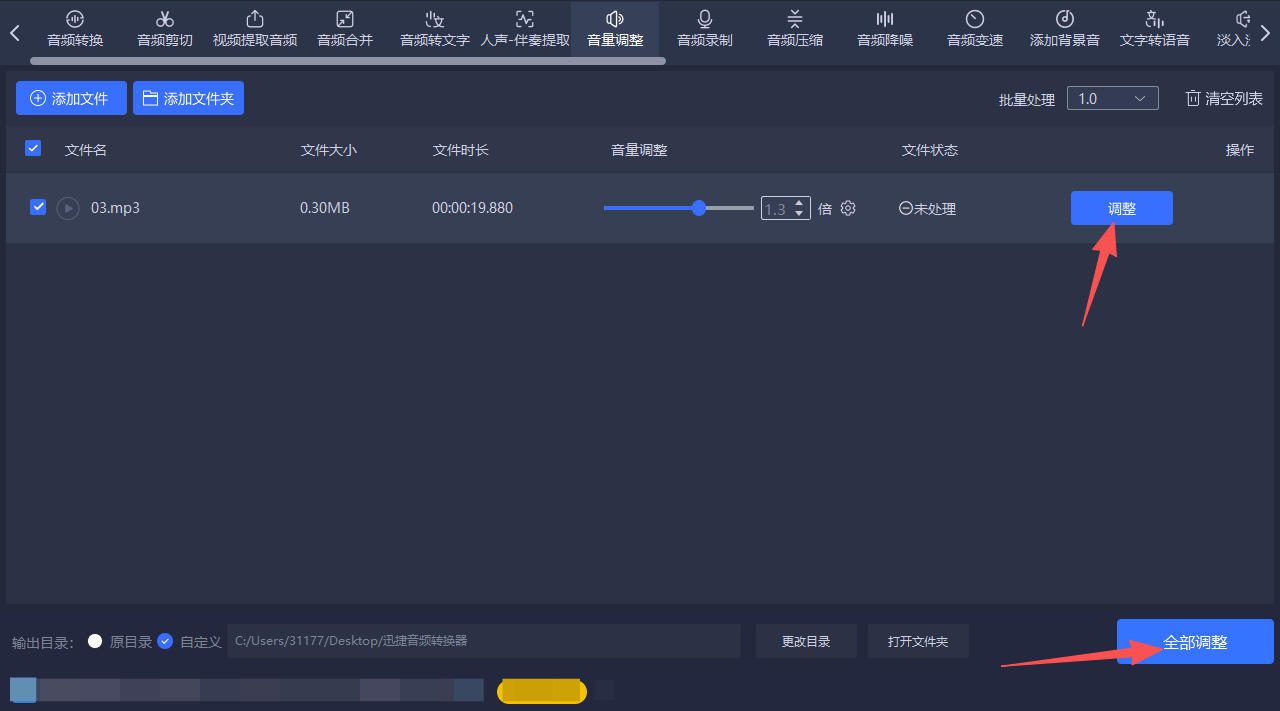Click the 调整 button for 03.mp3
The image size is (1280, 711).
[1121, 208]
